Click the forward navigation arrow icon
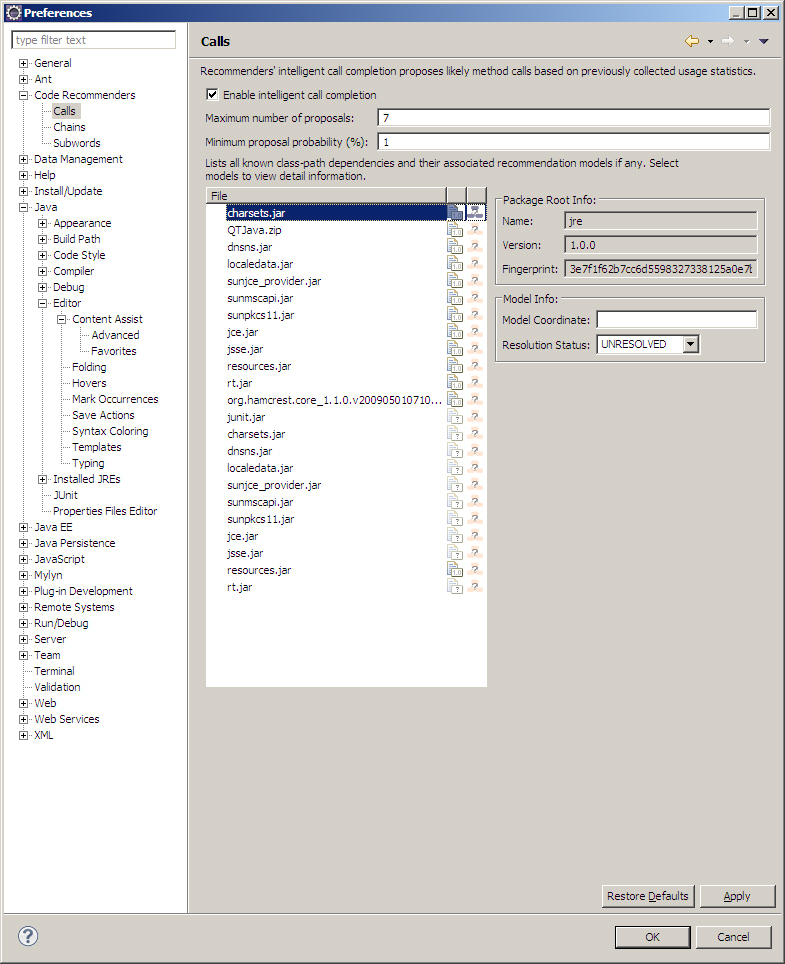 point(728,41)
